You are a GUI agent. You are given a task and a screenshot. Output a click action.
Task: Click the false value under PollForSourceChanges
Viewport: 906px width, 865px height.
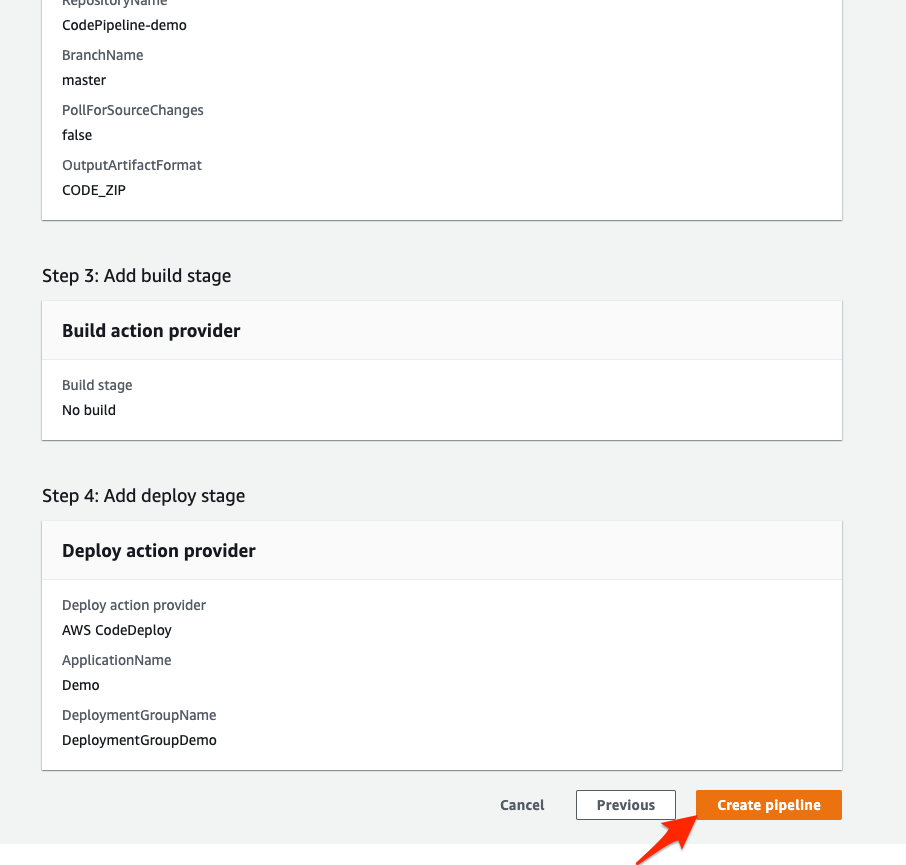(x=77, y=135)
